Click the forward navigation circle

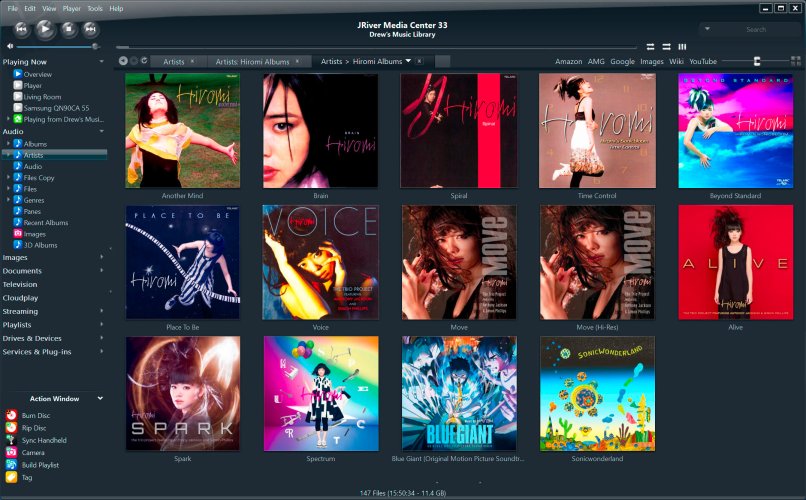pyautogui.click(x=134, y=61)
